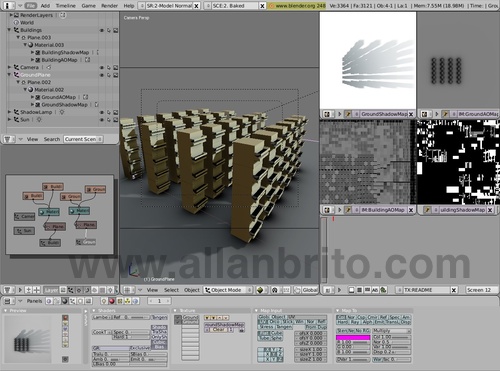This screenshot has width=500, height=371.
Task: Click the Clear button in Texture panel
Action: pyautogui.click(x=219, y=329)
